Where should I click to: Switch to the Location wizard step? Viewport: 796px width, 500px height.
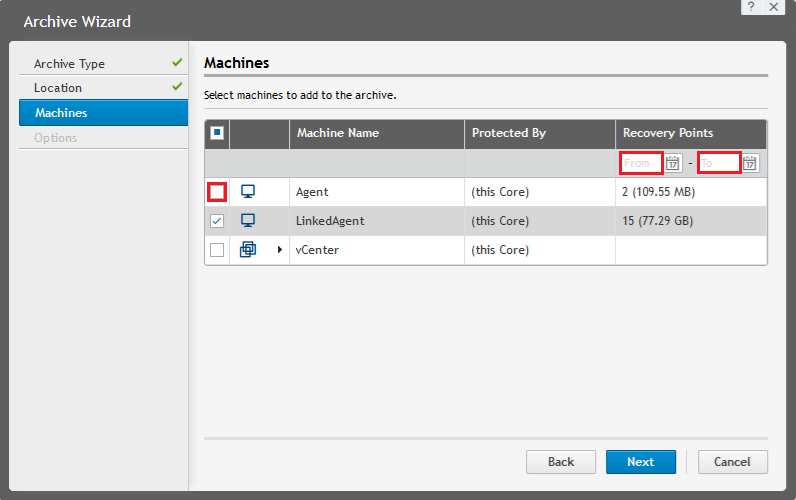[58, 88]
